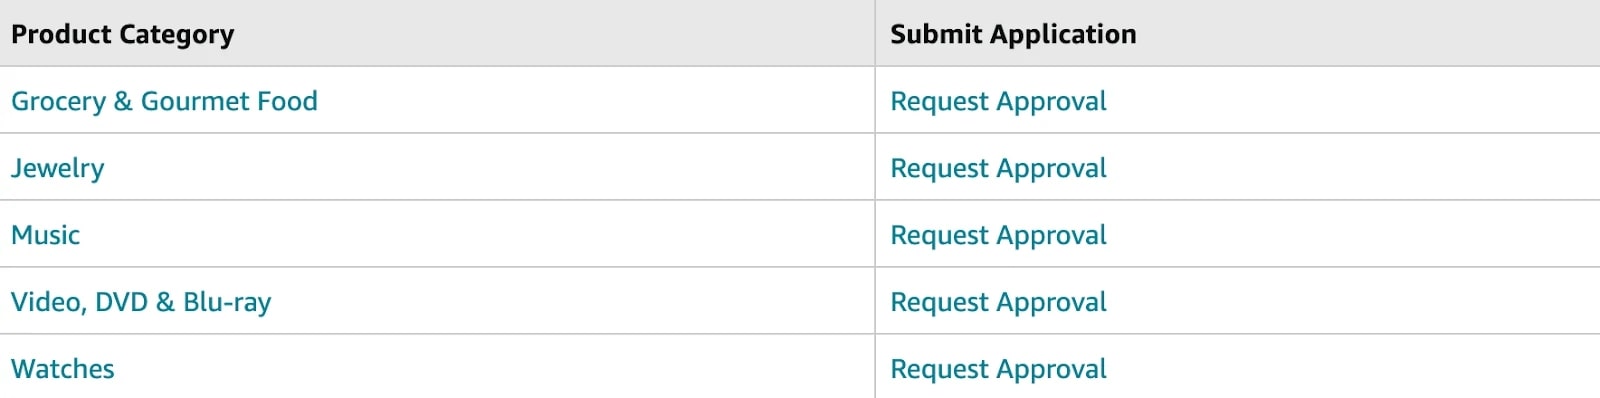This screenshot has width=1600, height=398.
Task: Request Approval for the Jewelry category
Action: coord(998,169)
